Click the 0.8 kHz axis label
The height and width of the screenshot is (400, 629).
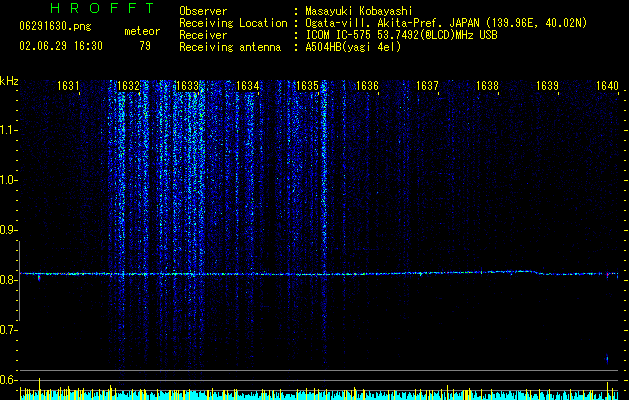coord(8,280)
